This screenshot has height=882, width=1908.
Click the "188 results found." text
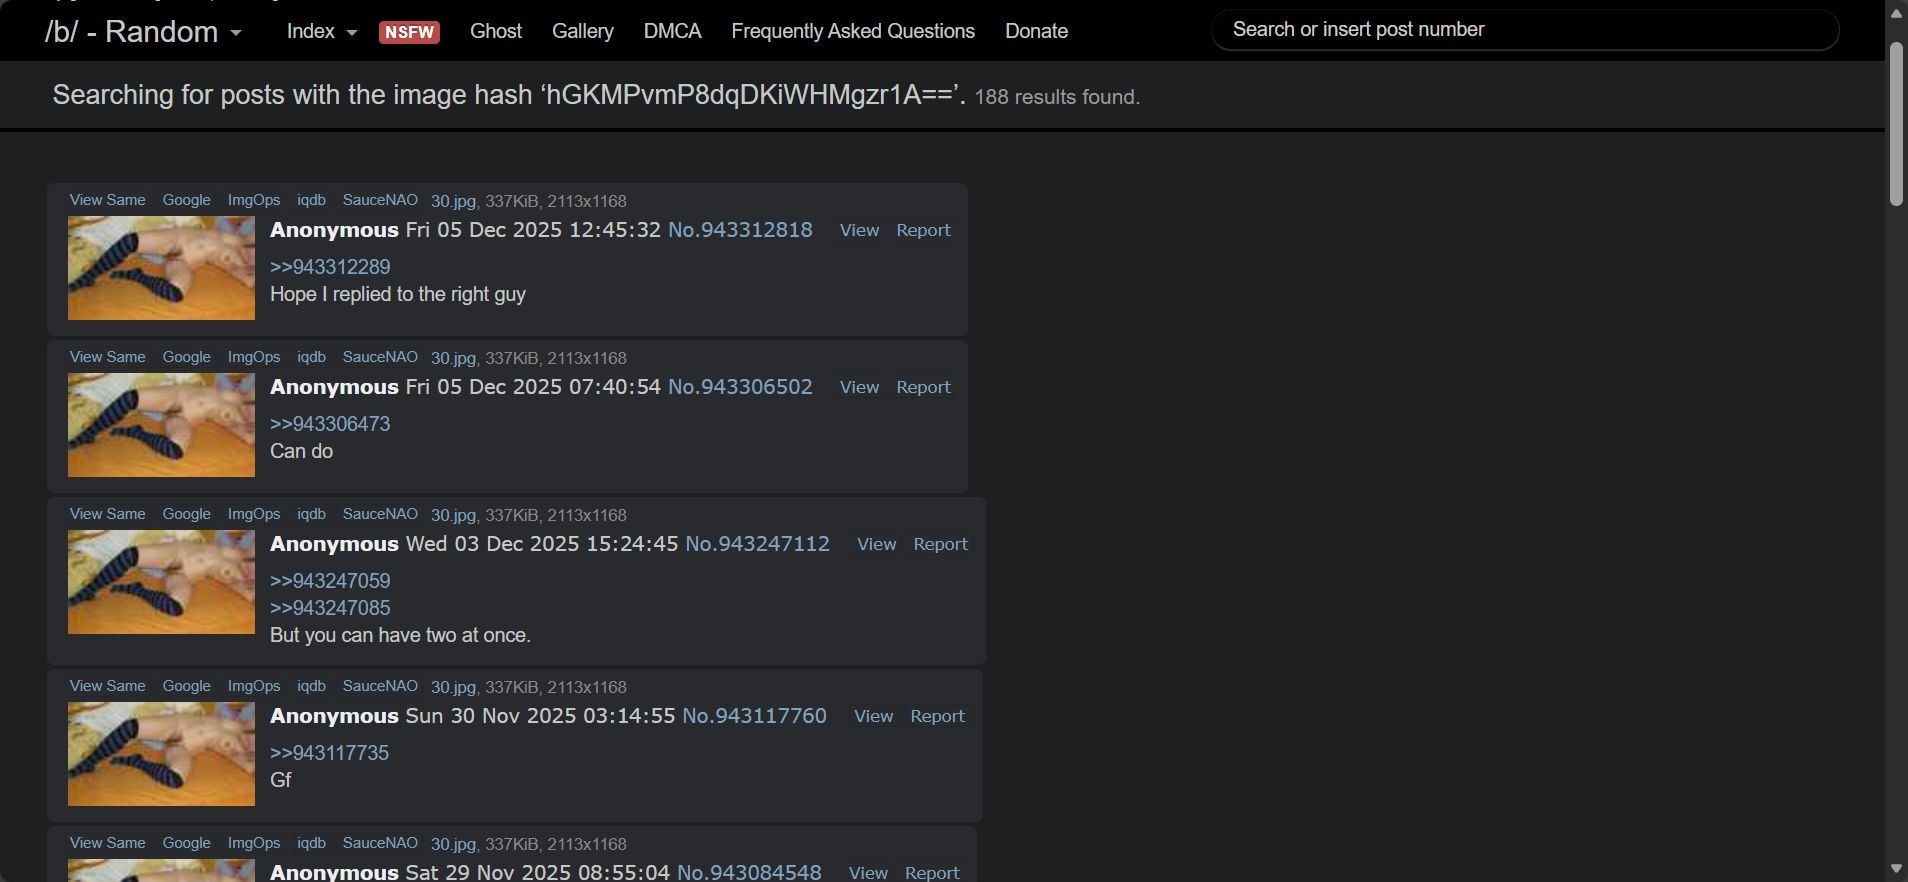(x=1057, y=97)
